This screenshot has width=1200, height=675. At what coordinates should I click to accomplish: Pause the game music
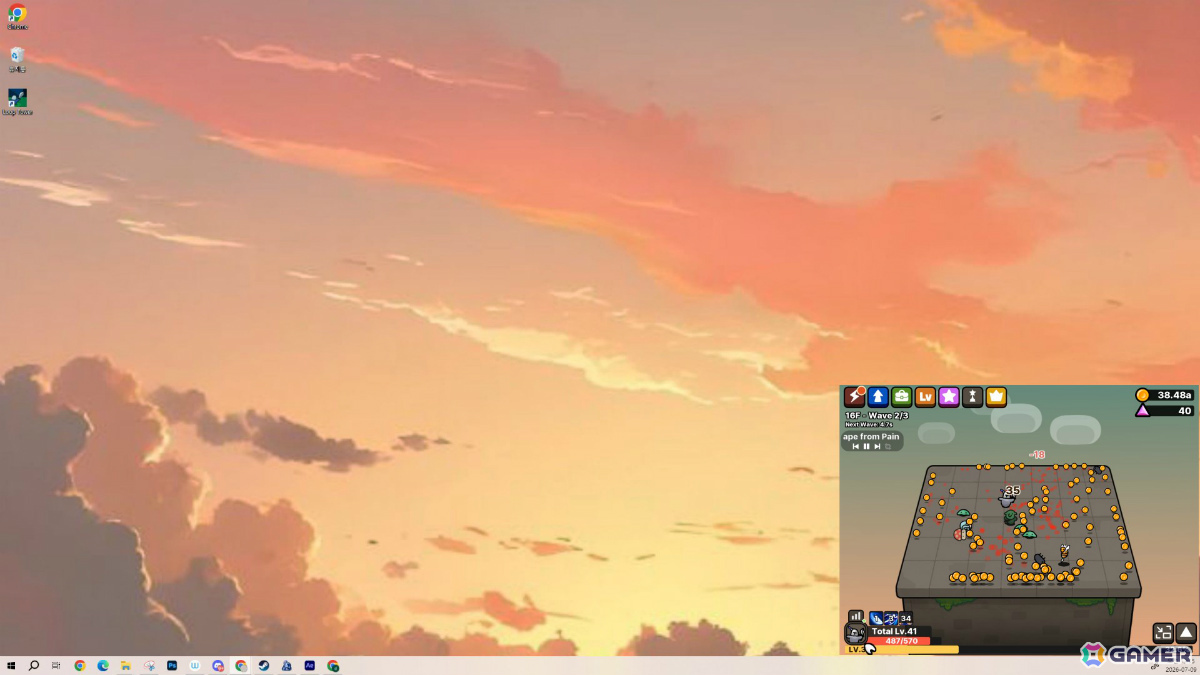[866, 446]
